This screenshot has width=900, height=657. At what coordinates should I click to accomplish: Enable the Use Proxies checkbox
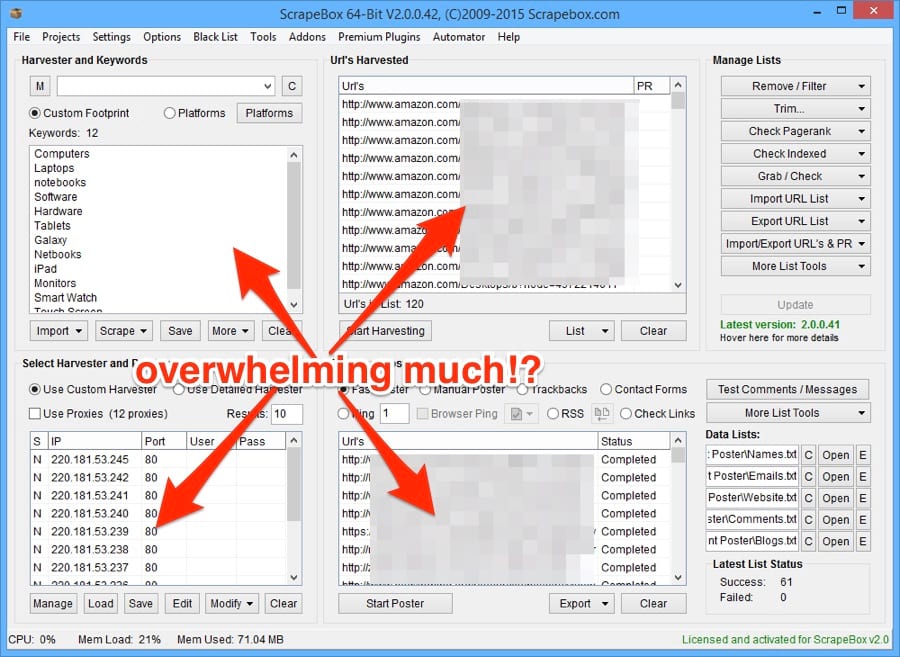[x=35, y=414]
